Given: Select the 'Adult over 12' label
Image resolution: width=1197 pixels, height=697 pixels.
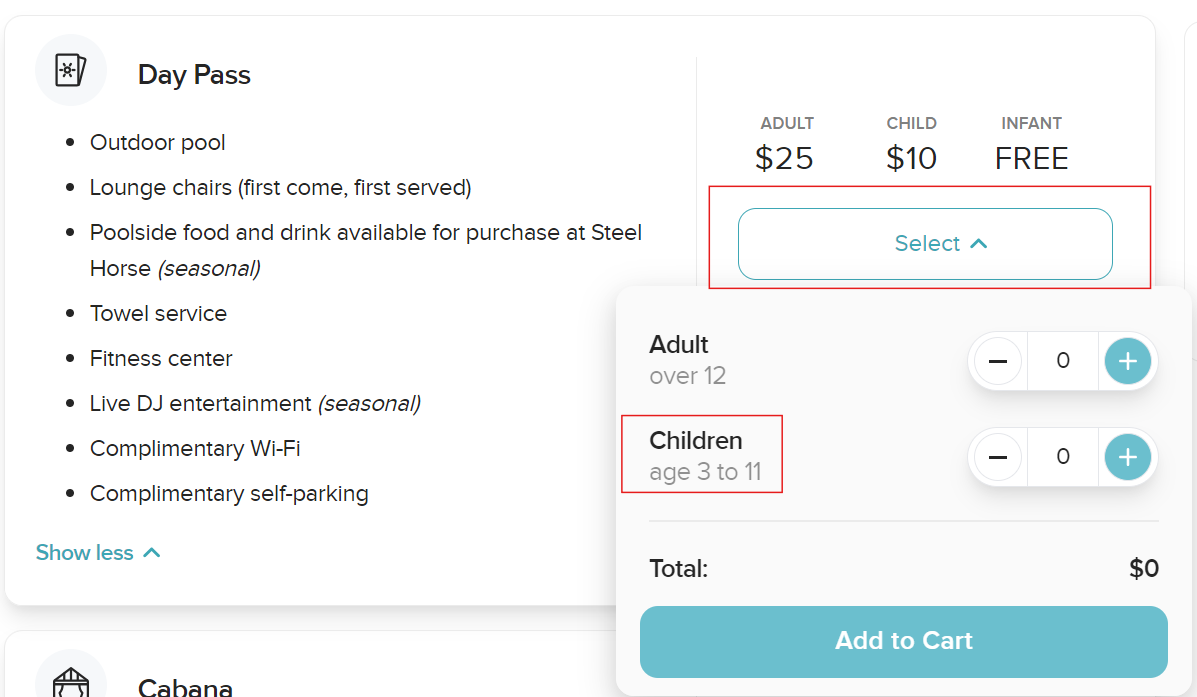Looking at the screenshot, I should (688, 360).
